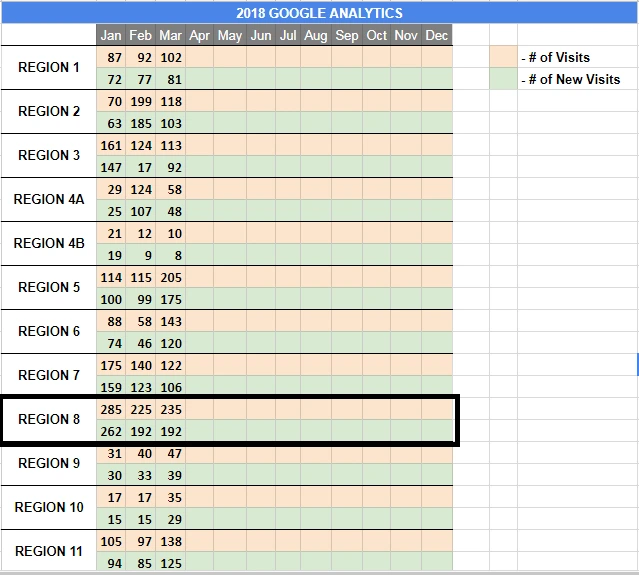Screen dimensions: 639x575
Task: Click the Feb column header
Action: (141, 35)
